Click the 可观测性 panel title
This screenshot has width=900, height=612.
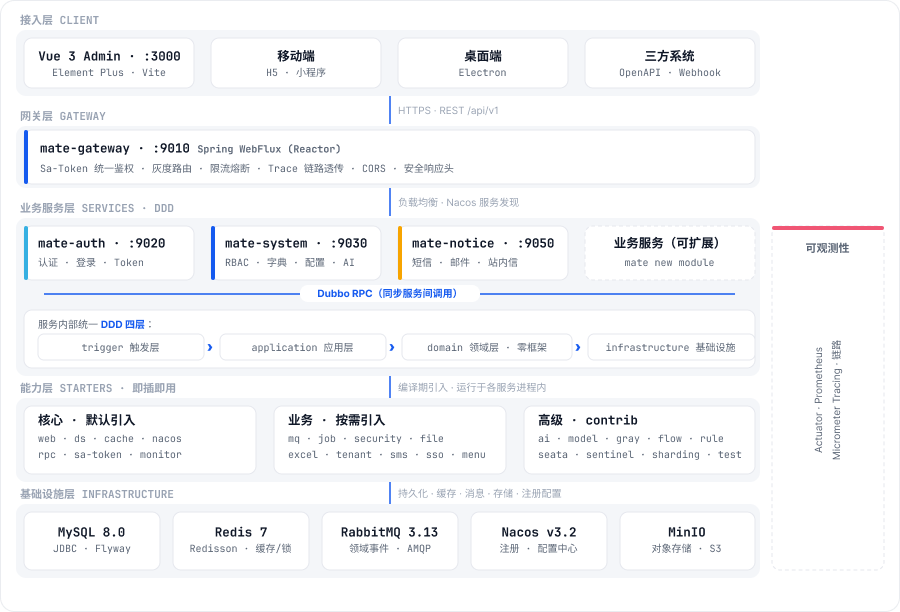(827, 248)
